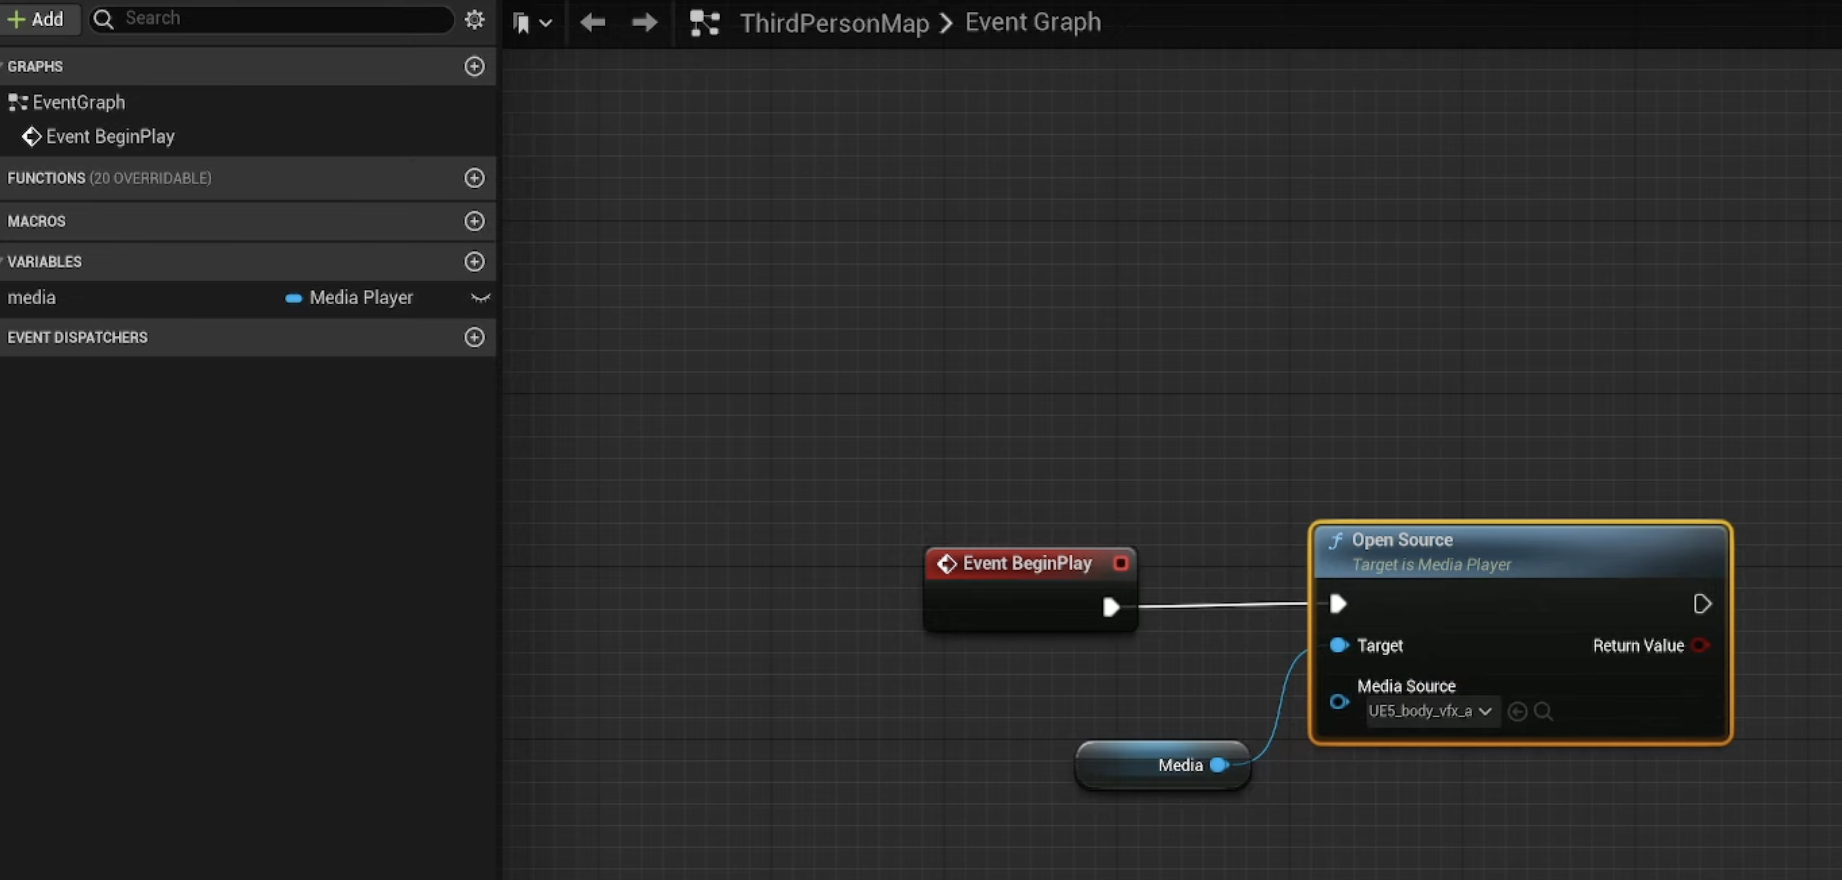Click the Return Value output pin
The width and height of the screenshot is (1842, 880).
[1700, 646]
